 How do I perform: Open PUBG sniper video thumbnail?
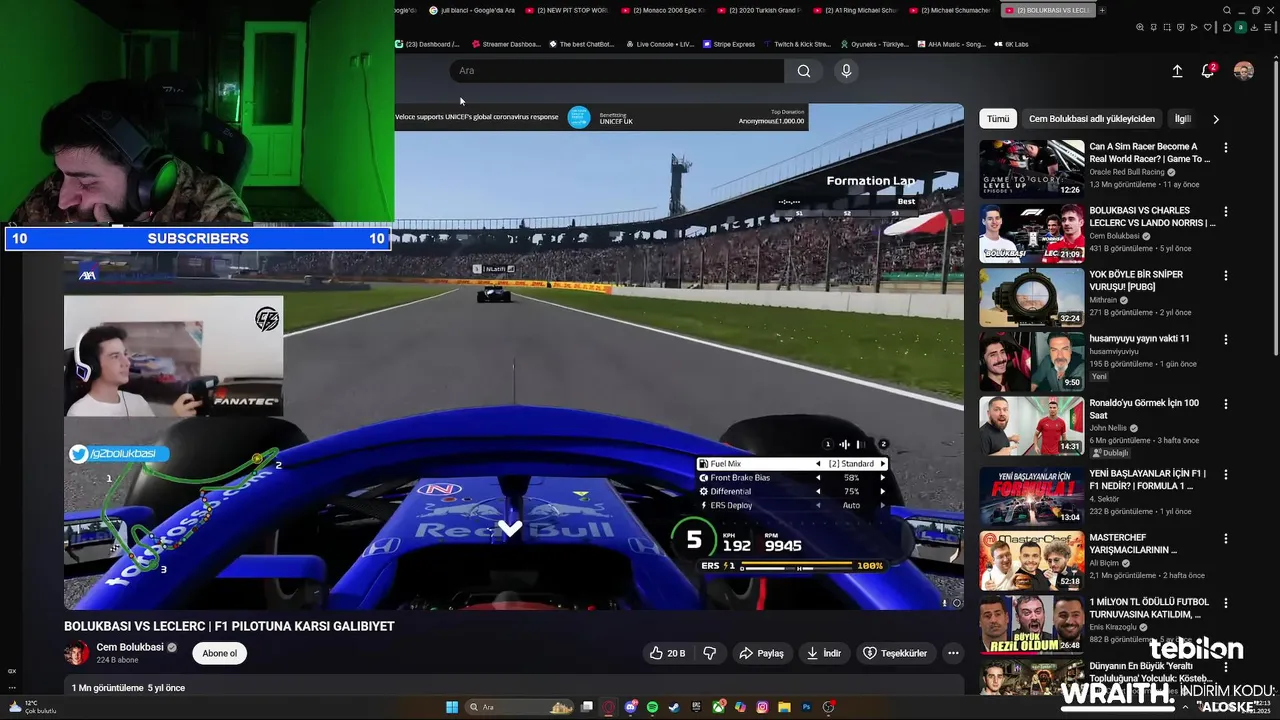coord(1031,296)
